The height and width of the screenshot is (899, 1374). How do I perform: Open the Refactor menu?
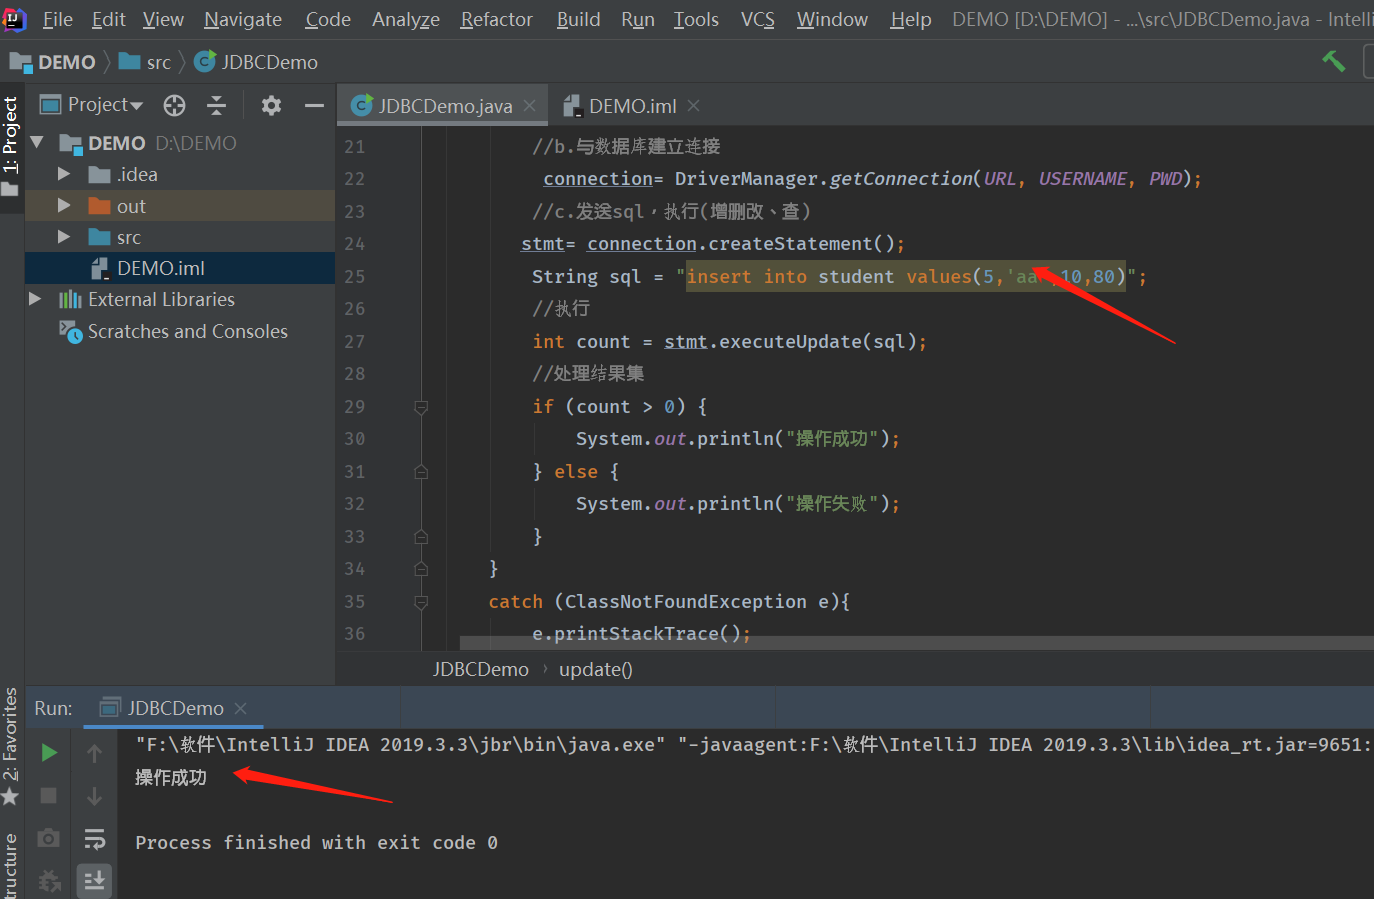pos(497,19)
